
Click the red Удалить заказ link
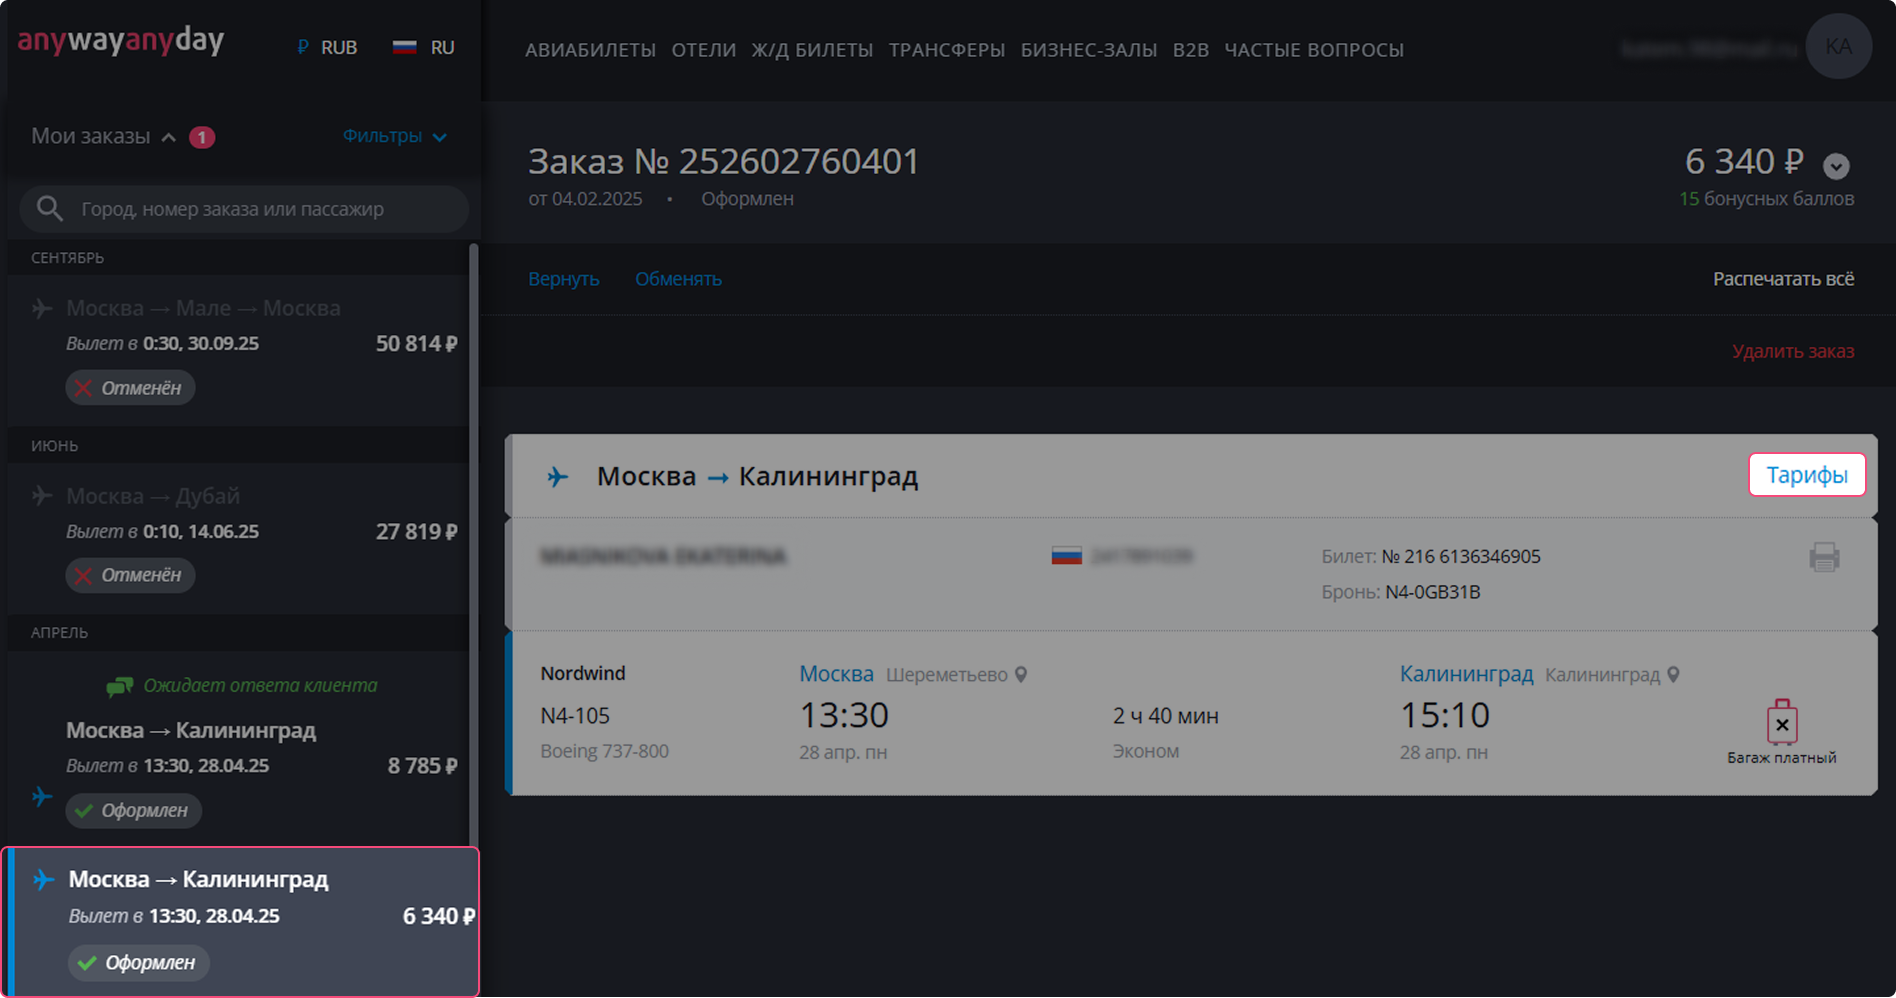(x=1792, y=351)
